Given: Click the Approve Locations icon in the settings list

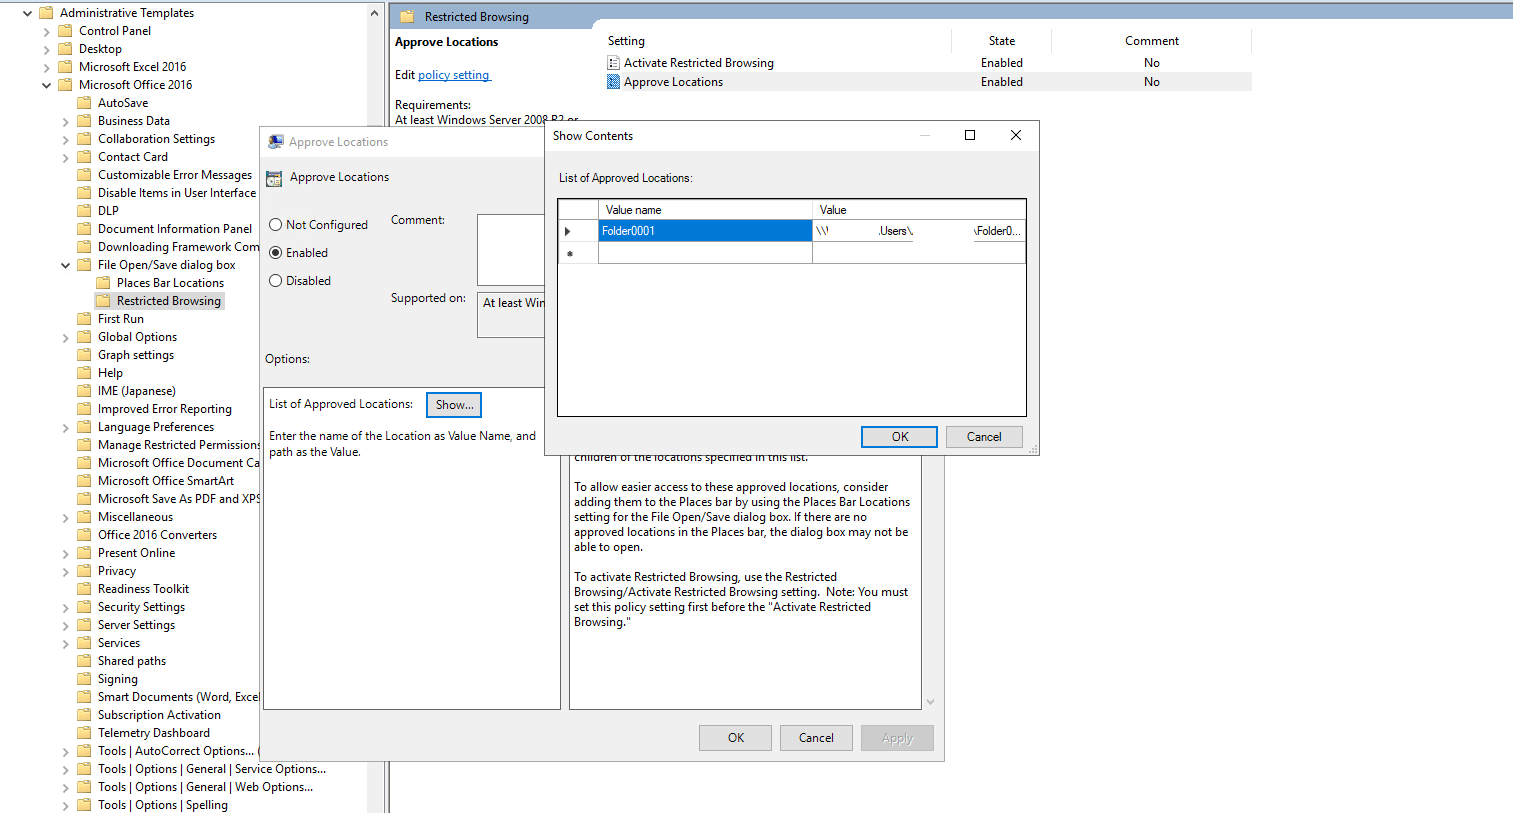Looking at the screenshot, I should click(x=612, y=81).
